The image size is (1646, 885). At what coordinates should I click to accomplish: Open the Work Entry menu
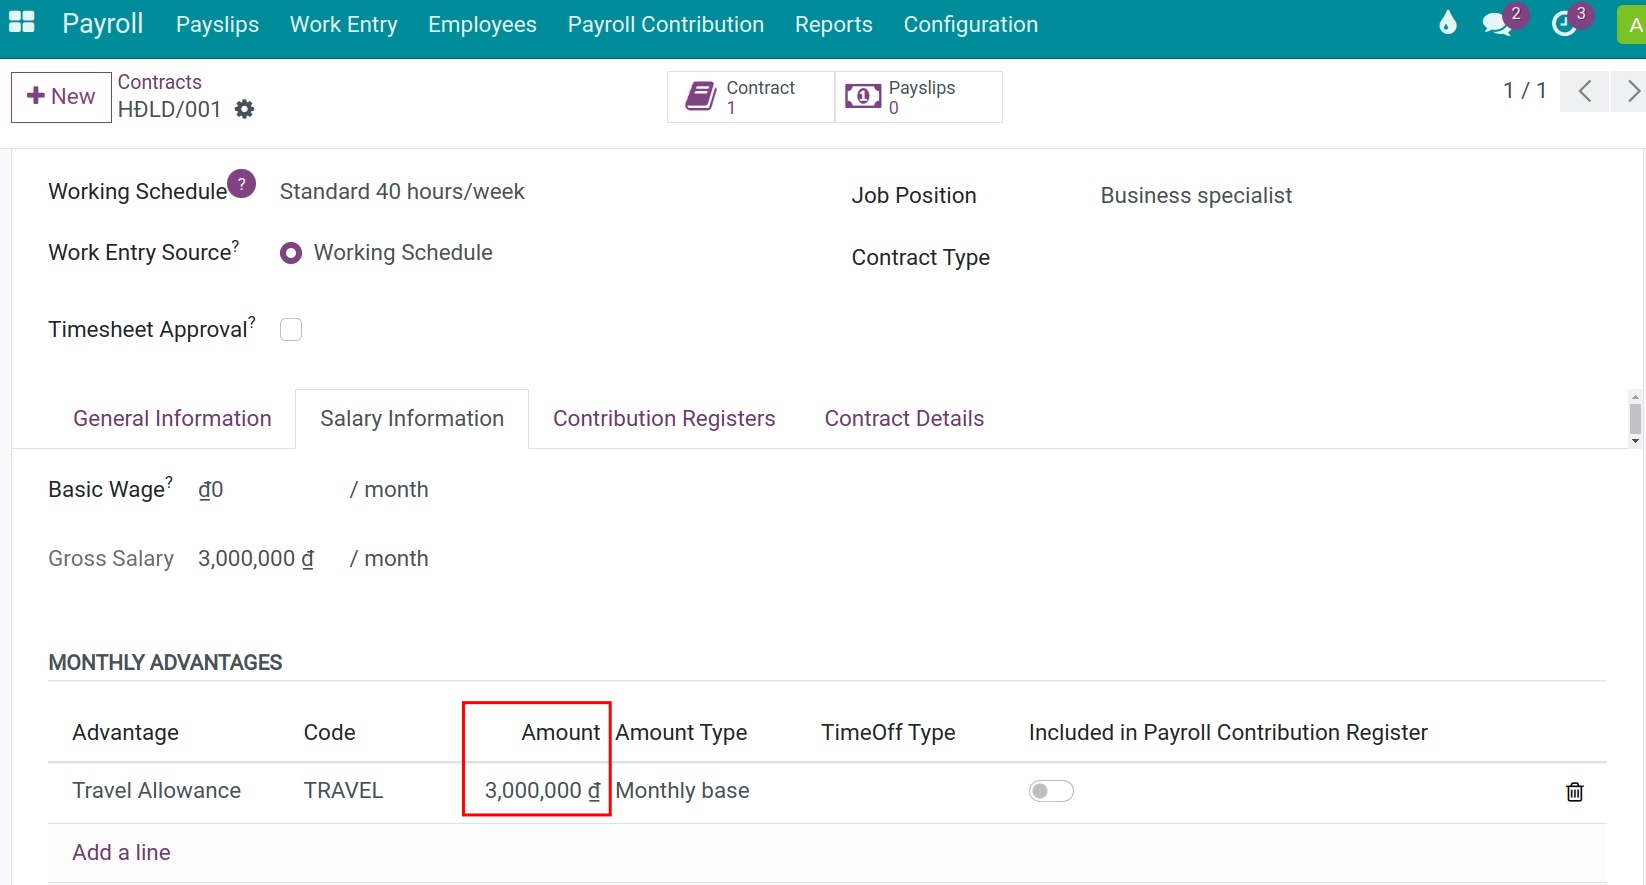tap(343, 24)
